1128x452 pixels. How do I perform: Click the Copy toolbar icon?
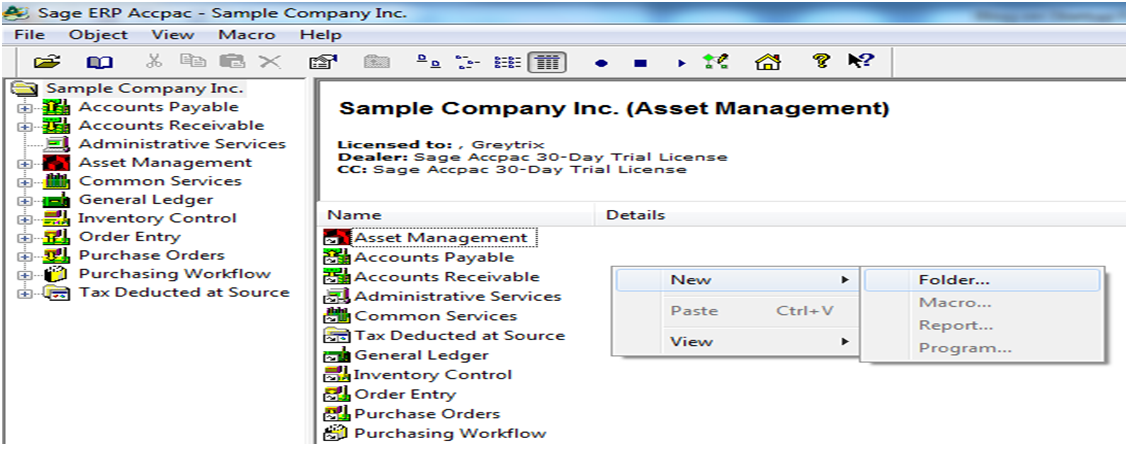pos(192,62)
